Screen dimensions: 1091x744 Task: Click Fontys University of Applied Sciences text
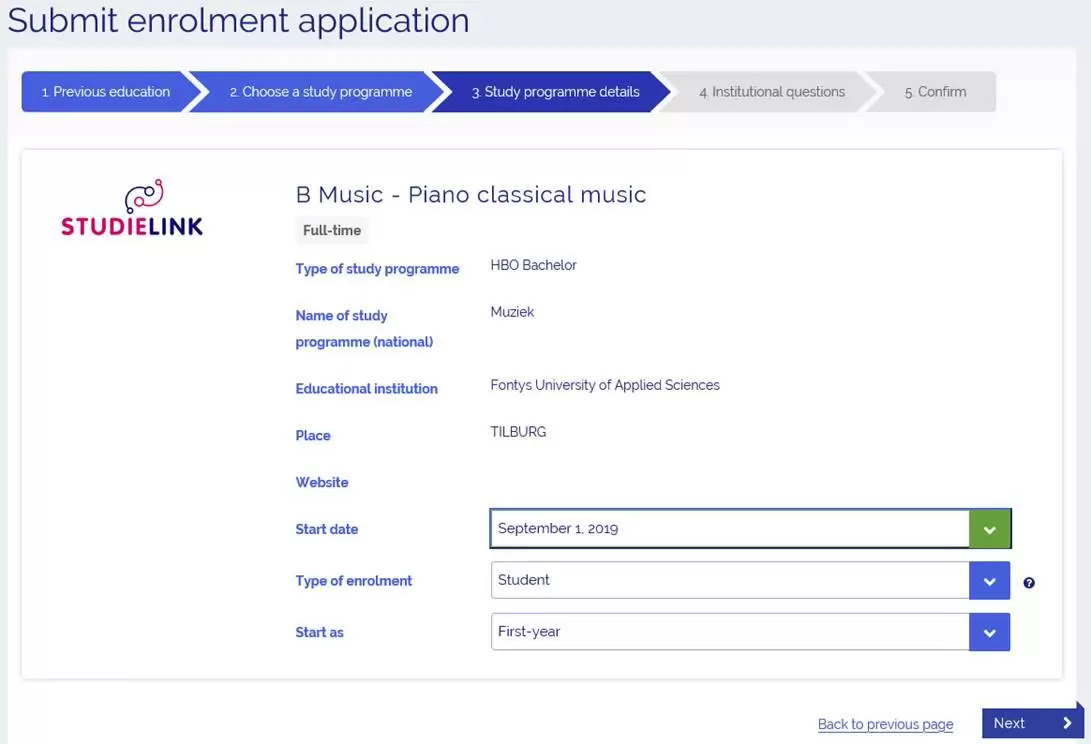tap(604, 385)
